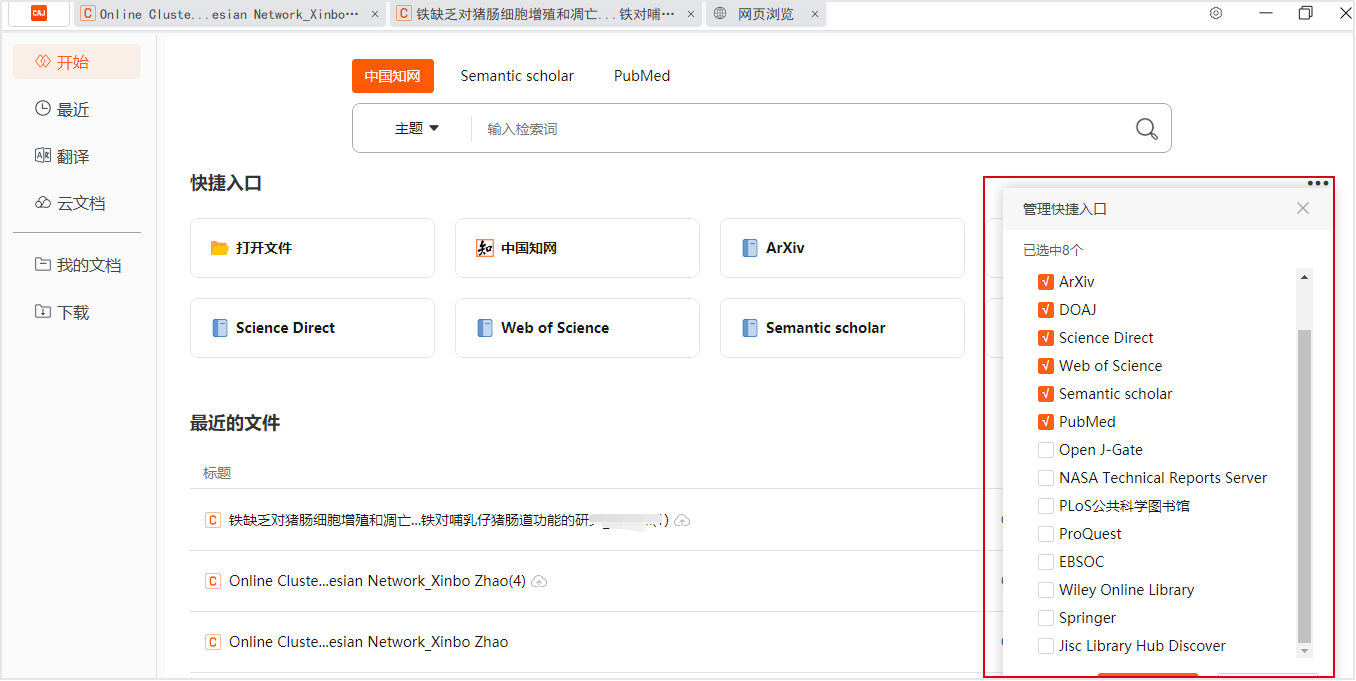
Task: Click the panel list scrollbar thumb
Action: (1304, 485)
